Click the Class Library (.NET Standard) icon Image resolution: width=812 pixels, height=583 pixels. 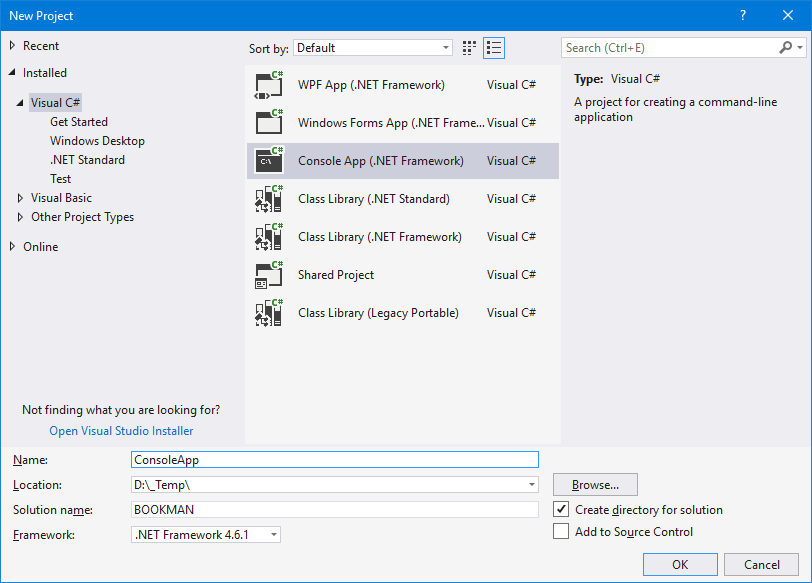(269, 199)
